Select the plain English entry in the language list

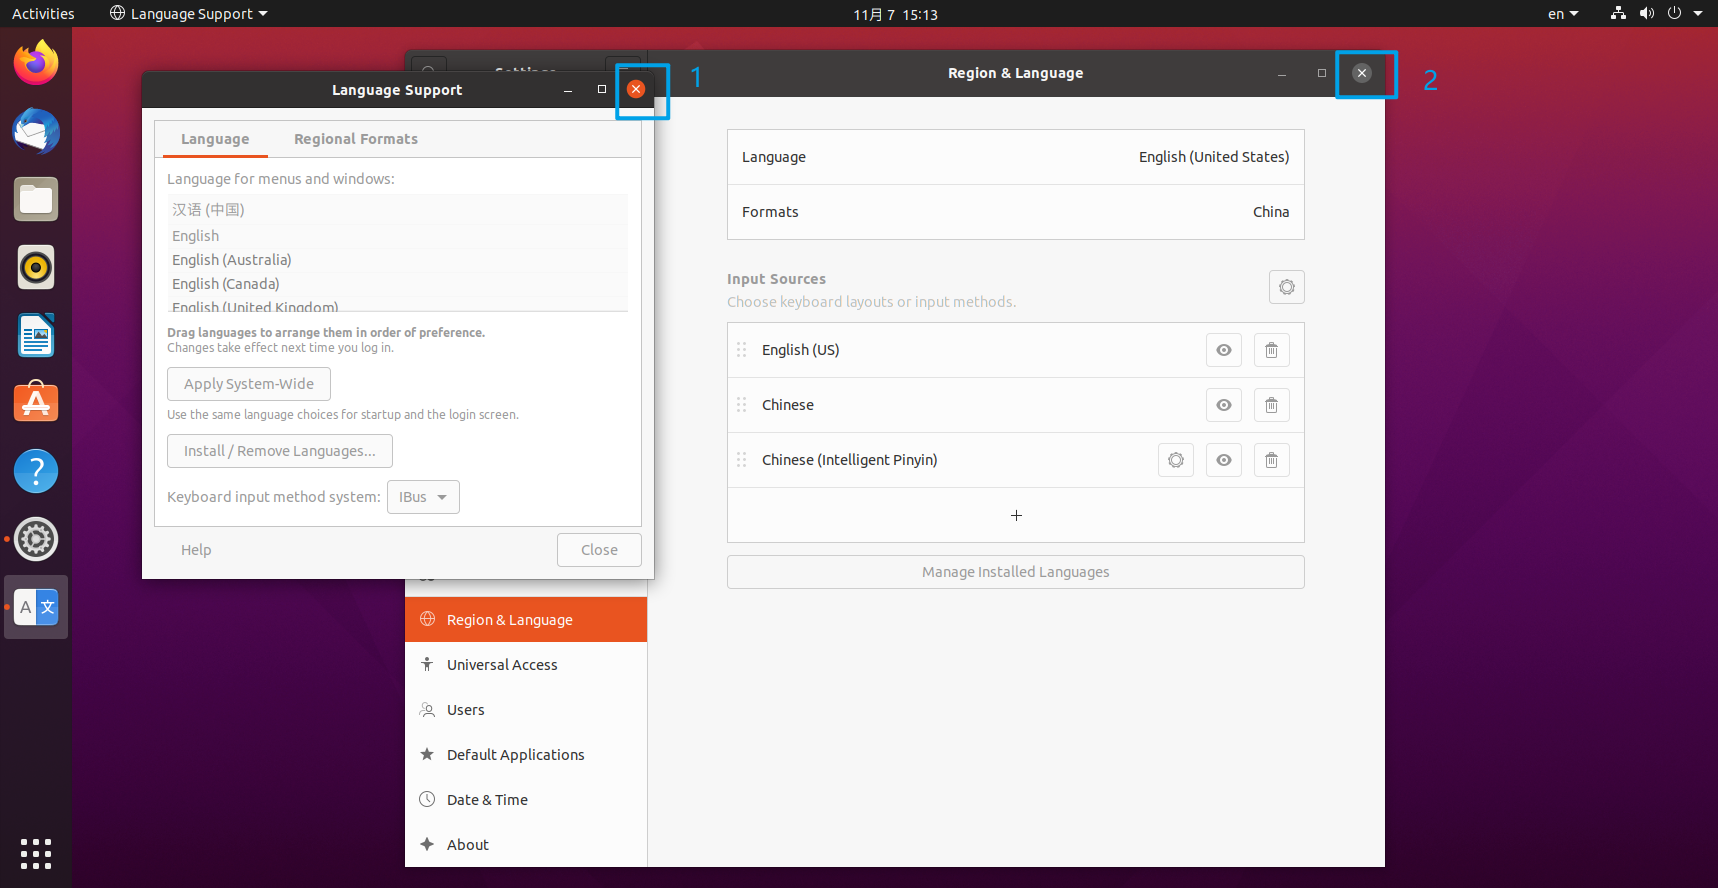tap(398, 236)
